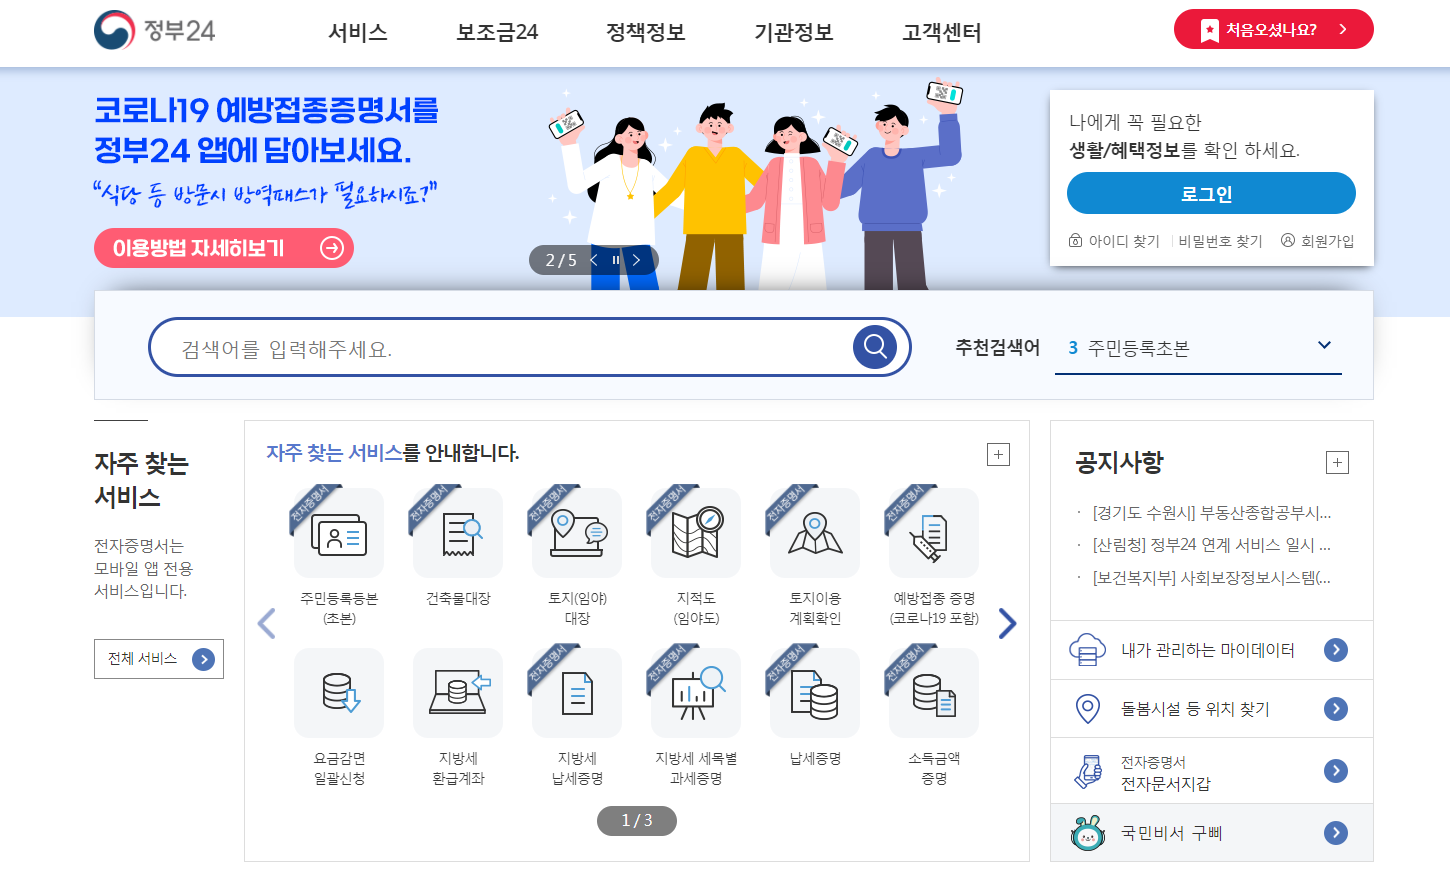The height and width of the screenshot is (871, 1450).
Task: Open 내가 관리하는 마이데이터 link
Action: point(1208,650)
